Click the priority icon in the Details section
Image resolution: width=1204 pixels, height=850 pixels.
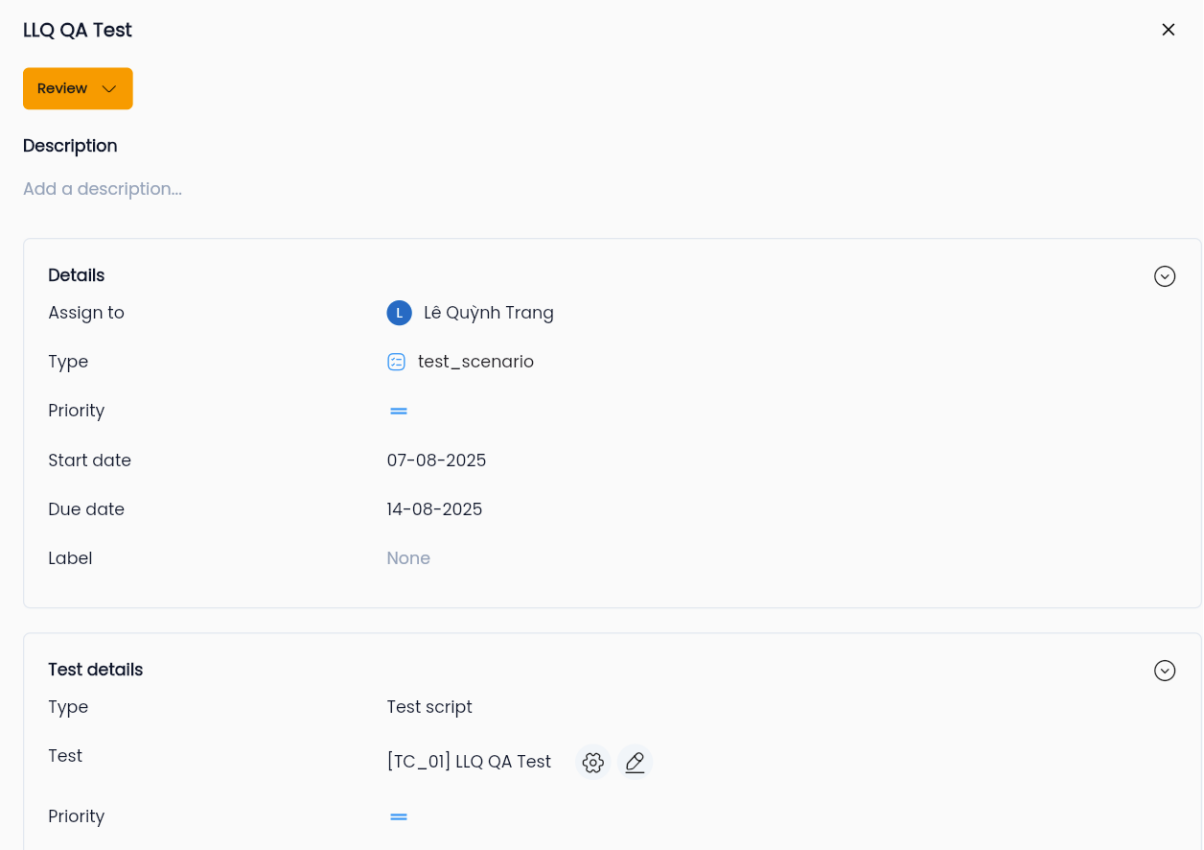tap(399, 411)
